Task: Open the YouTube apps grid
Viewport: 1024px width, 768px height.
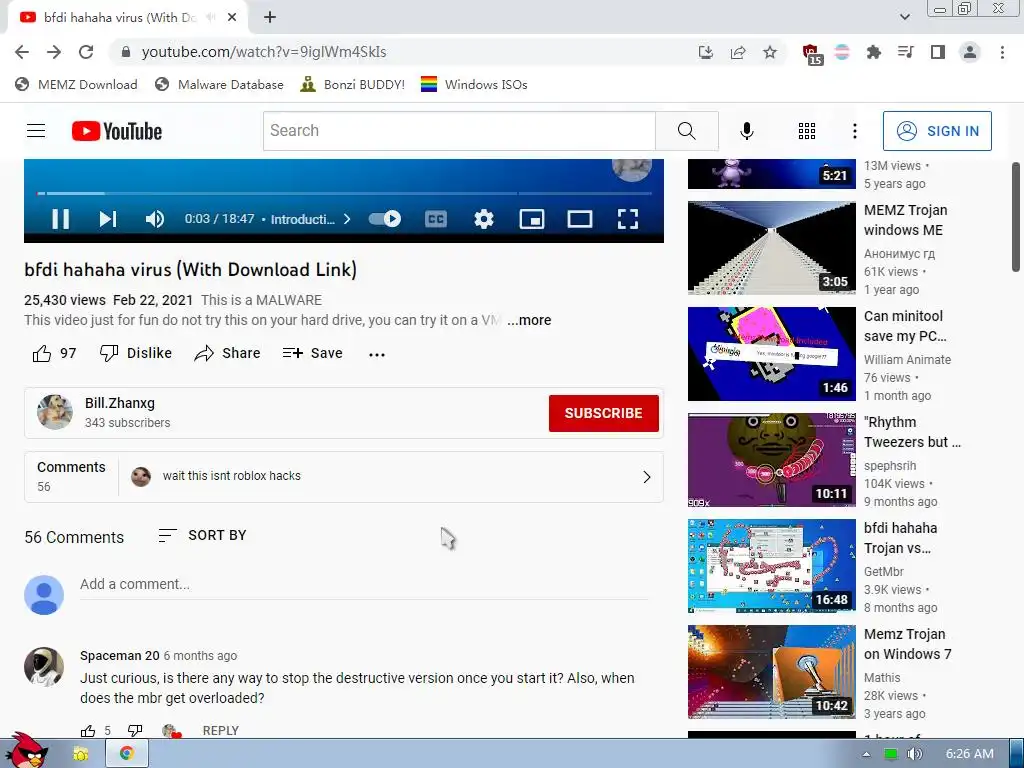Action: [x=807, y=131]
